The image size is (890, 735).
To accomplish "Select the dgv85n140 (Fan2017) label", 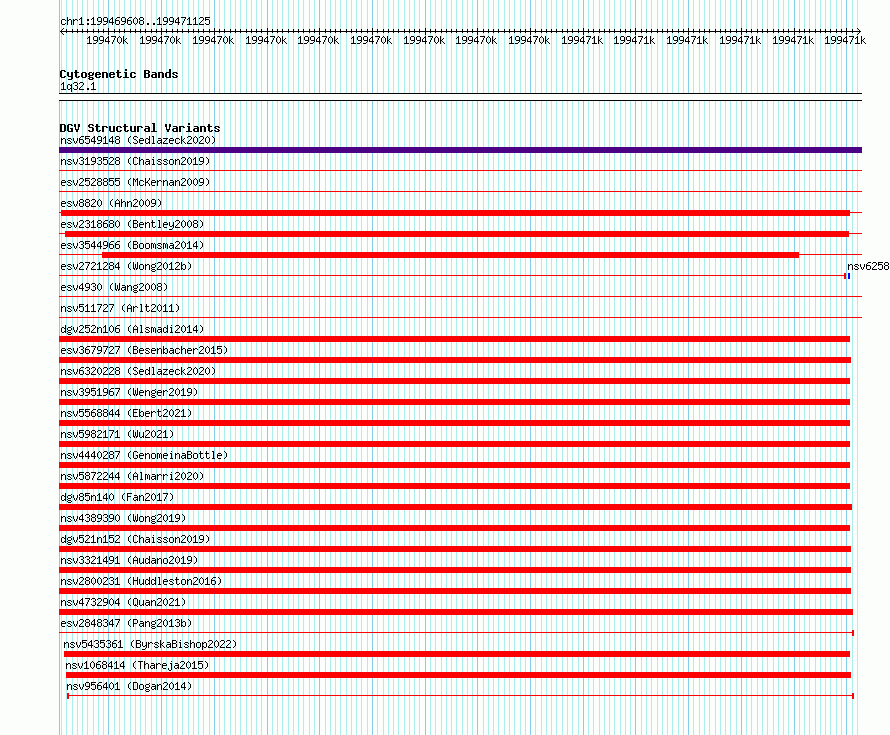I will tap(117, 497).
